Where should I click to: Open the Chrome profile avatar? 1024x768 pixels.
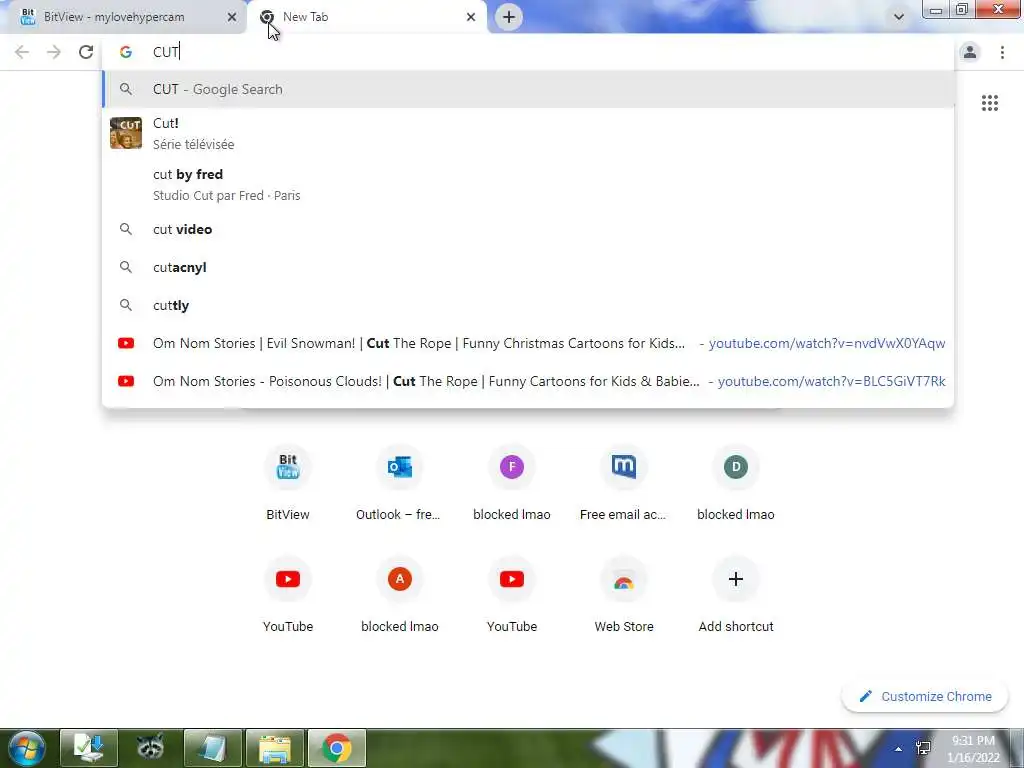click(x=970, y=52)
